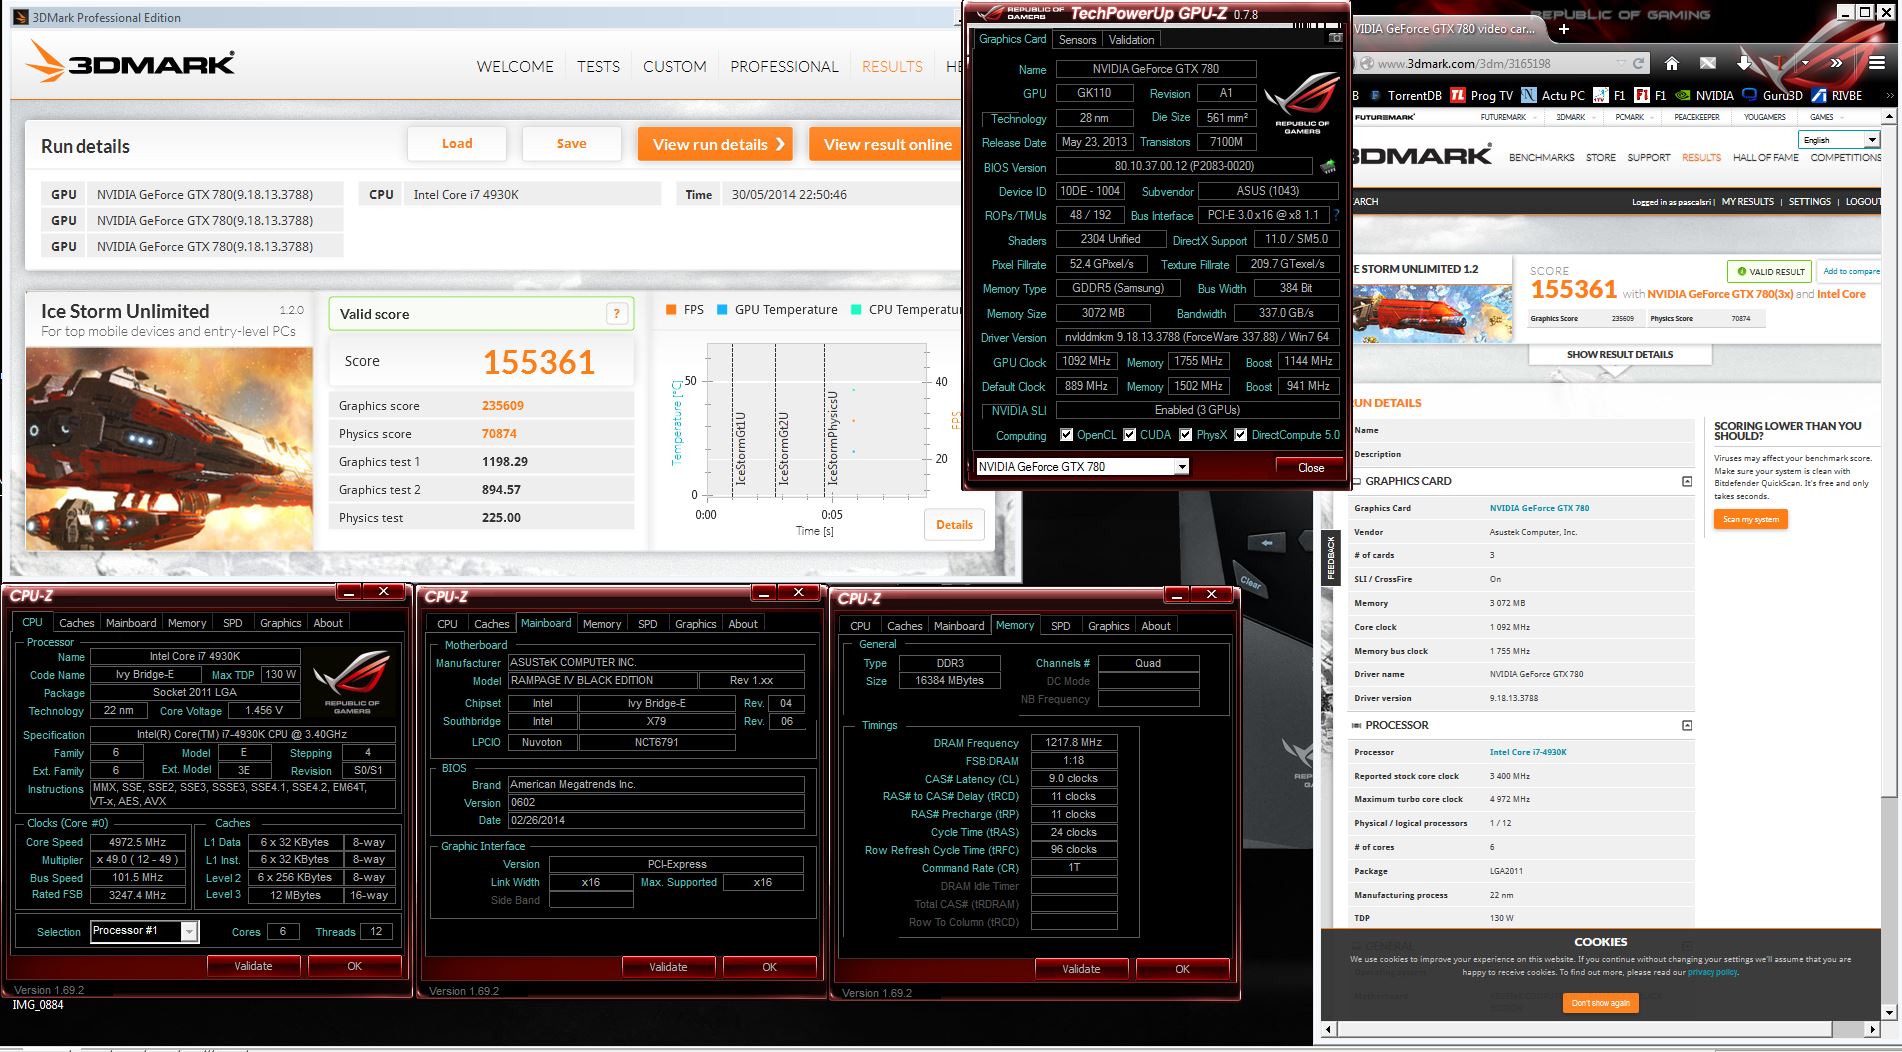Open the TorrentDB bookmark
The height and width of the screenshot is (1052, 1902).
pos(1405,96)
